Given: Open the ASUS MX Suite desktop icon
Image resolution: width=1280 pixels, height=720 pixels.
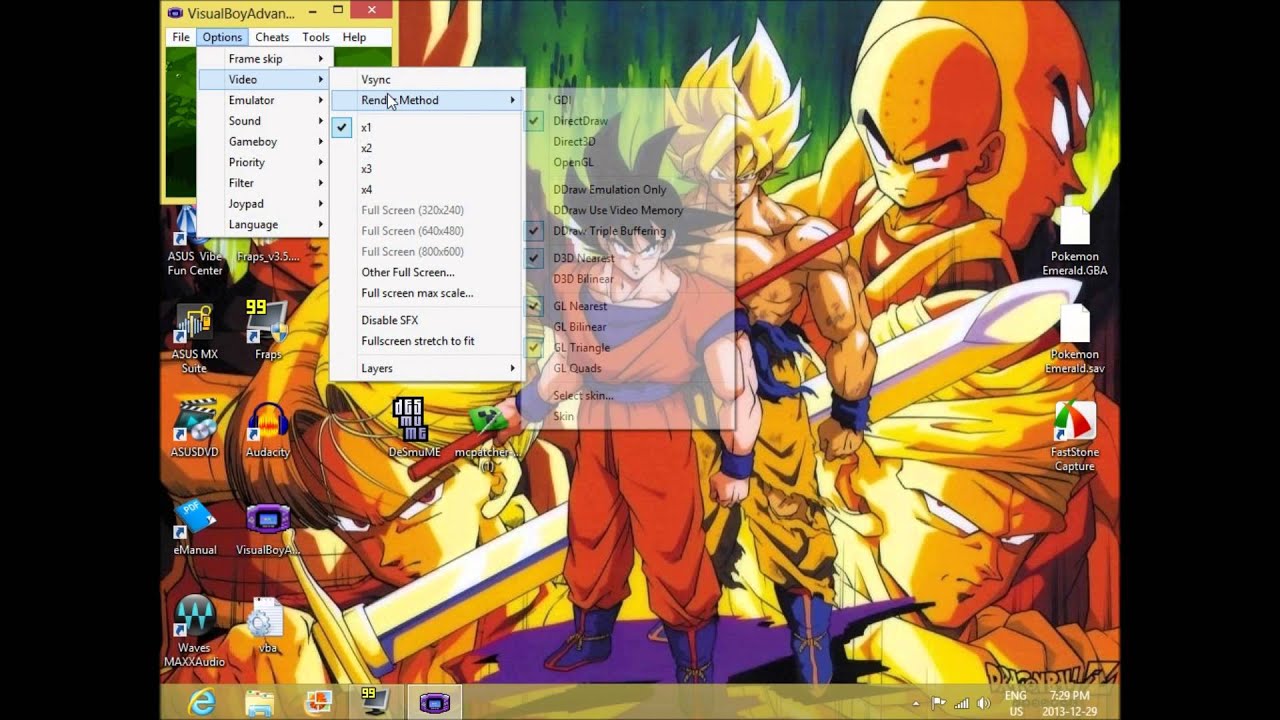Looking at the screenshot, I should pyautogui.click(x=194, y=339).
